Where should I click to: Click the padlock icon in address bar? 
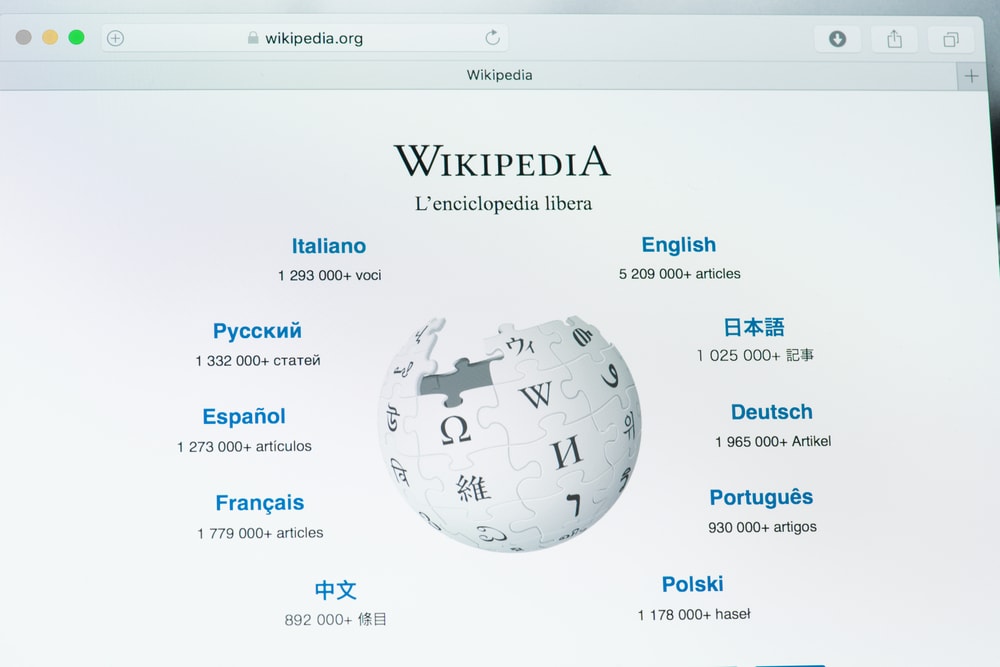[x=253, y=38]
